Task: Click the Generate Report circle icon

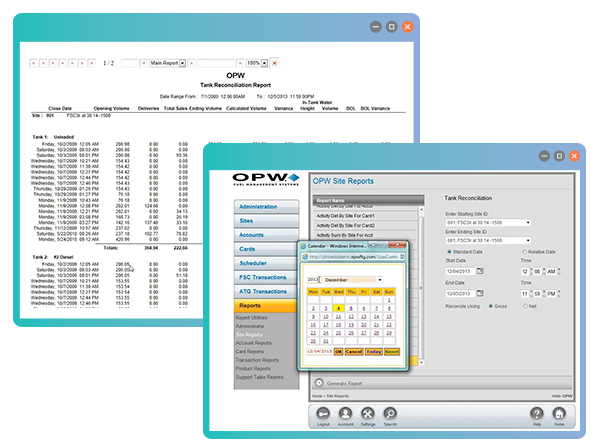Action: (319, 383)
